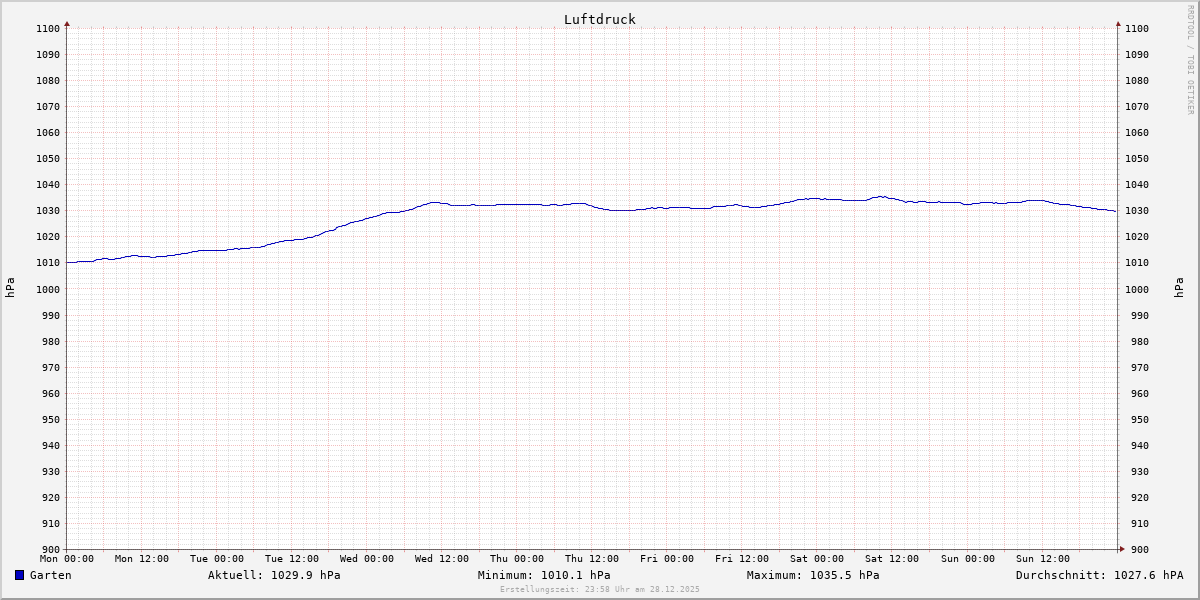The image size is (1200, 600).
Task: Click the Sun 12:00 x-axis label
Action: tap(1042, 559)
